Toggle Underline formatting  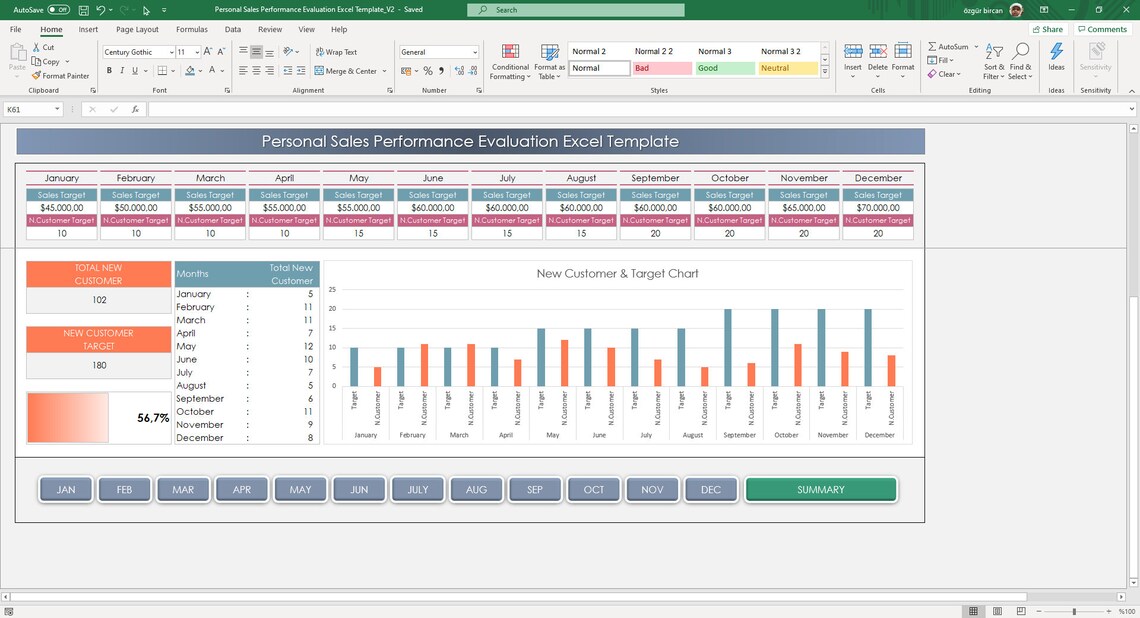[135, 71]
